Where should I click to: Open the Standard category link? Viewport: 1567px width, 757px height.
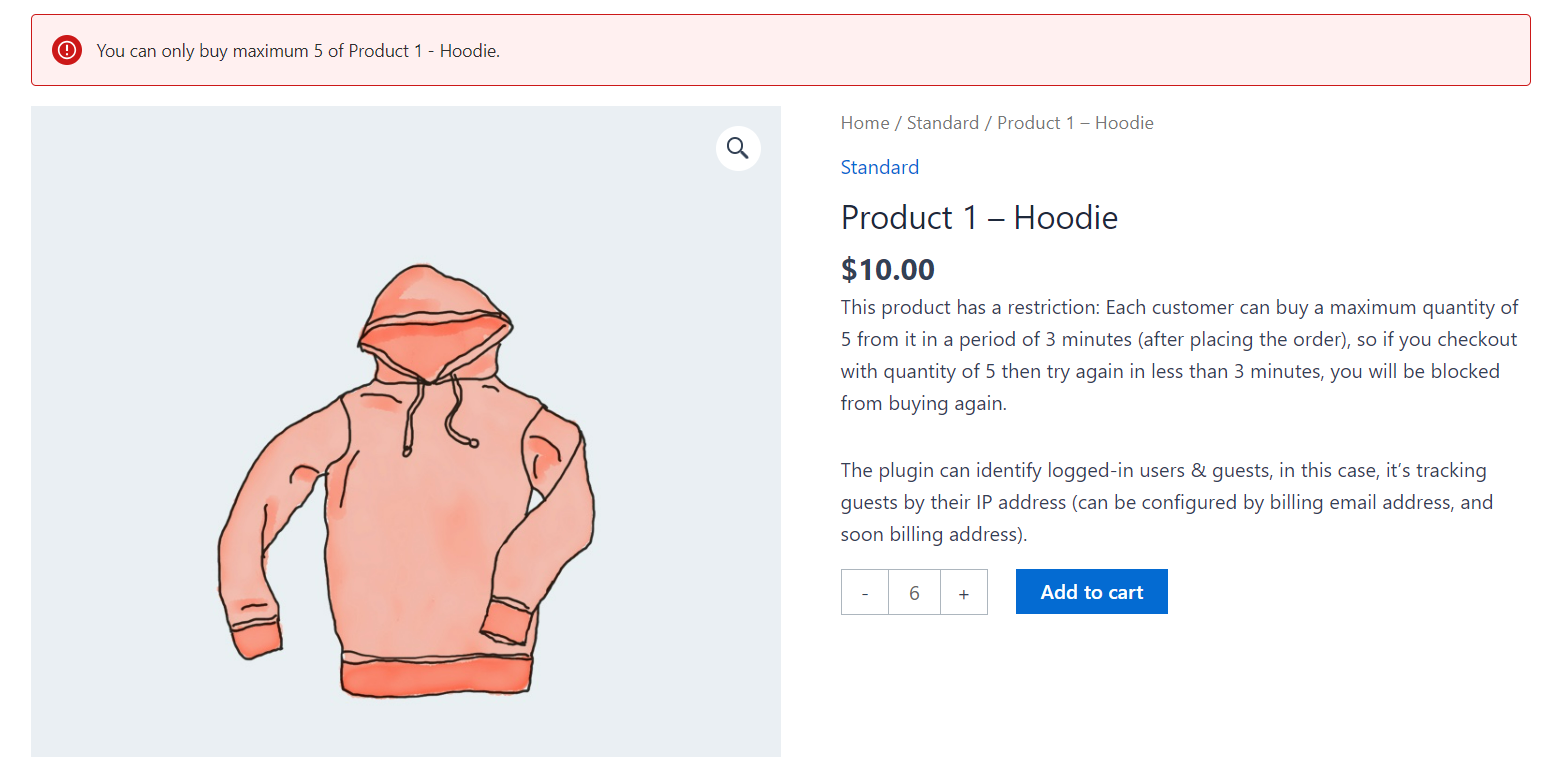[879, 166]
